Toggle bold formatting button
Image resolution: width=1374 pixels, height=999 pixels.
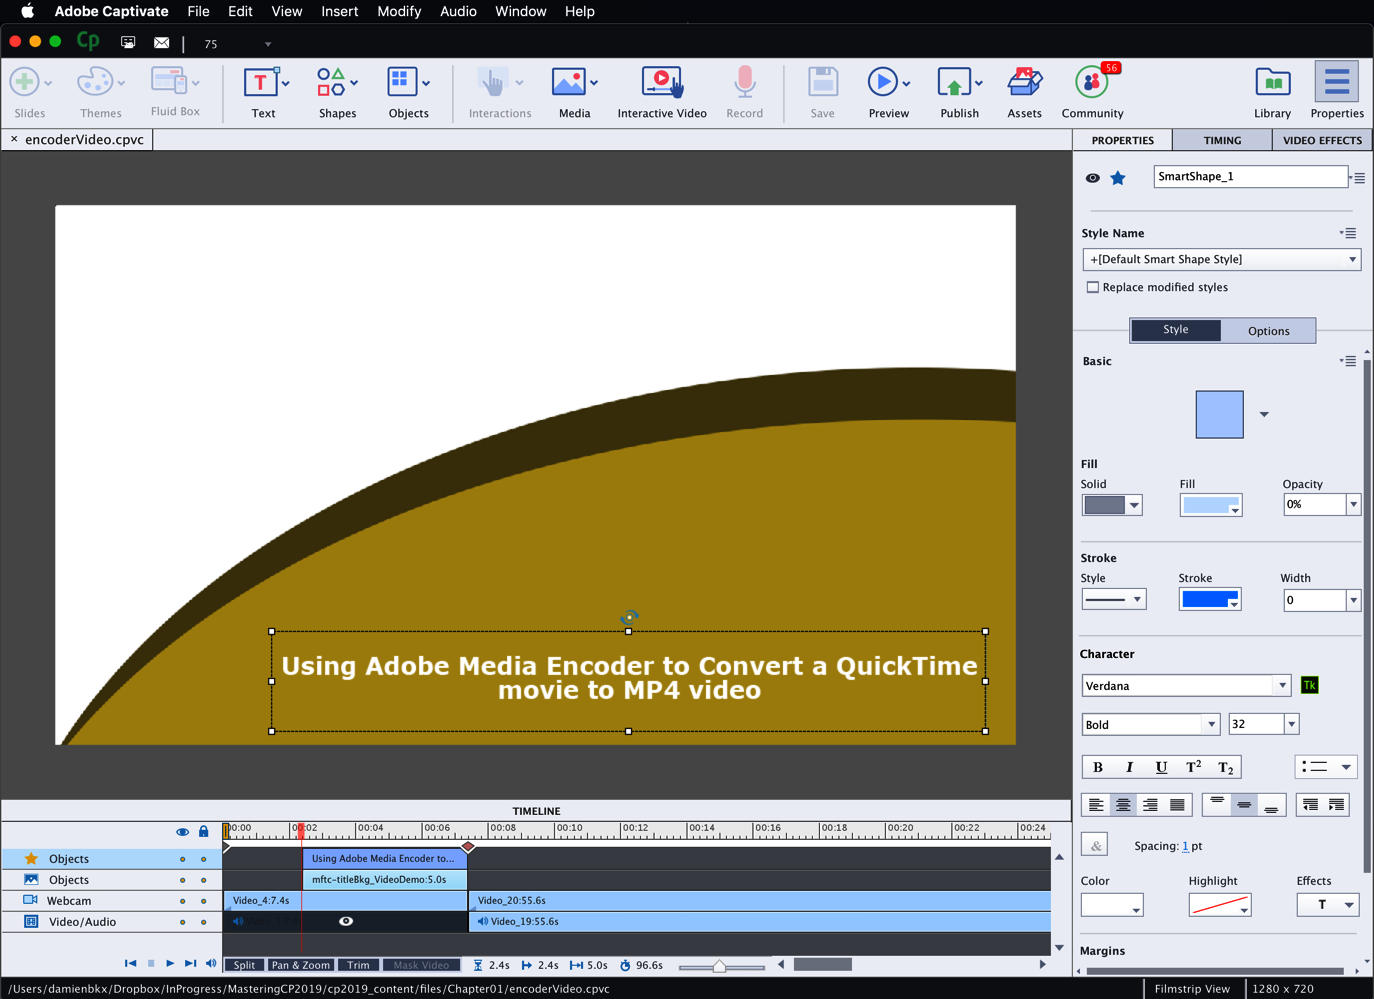pos(1098,767)
